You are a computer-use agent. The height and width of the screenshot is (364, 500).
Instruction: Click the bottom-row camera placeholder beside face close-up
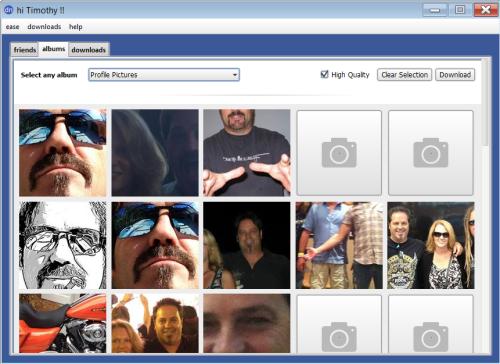[339, 324]
